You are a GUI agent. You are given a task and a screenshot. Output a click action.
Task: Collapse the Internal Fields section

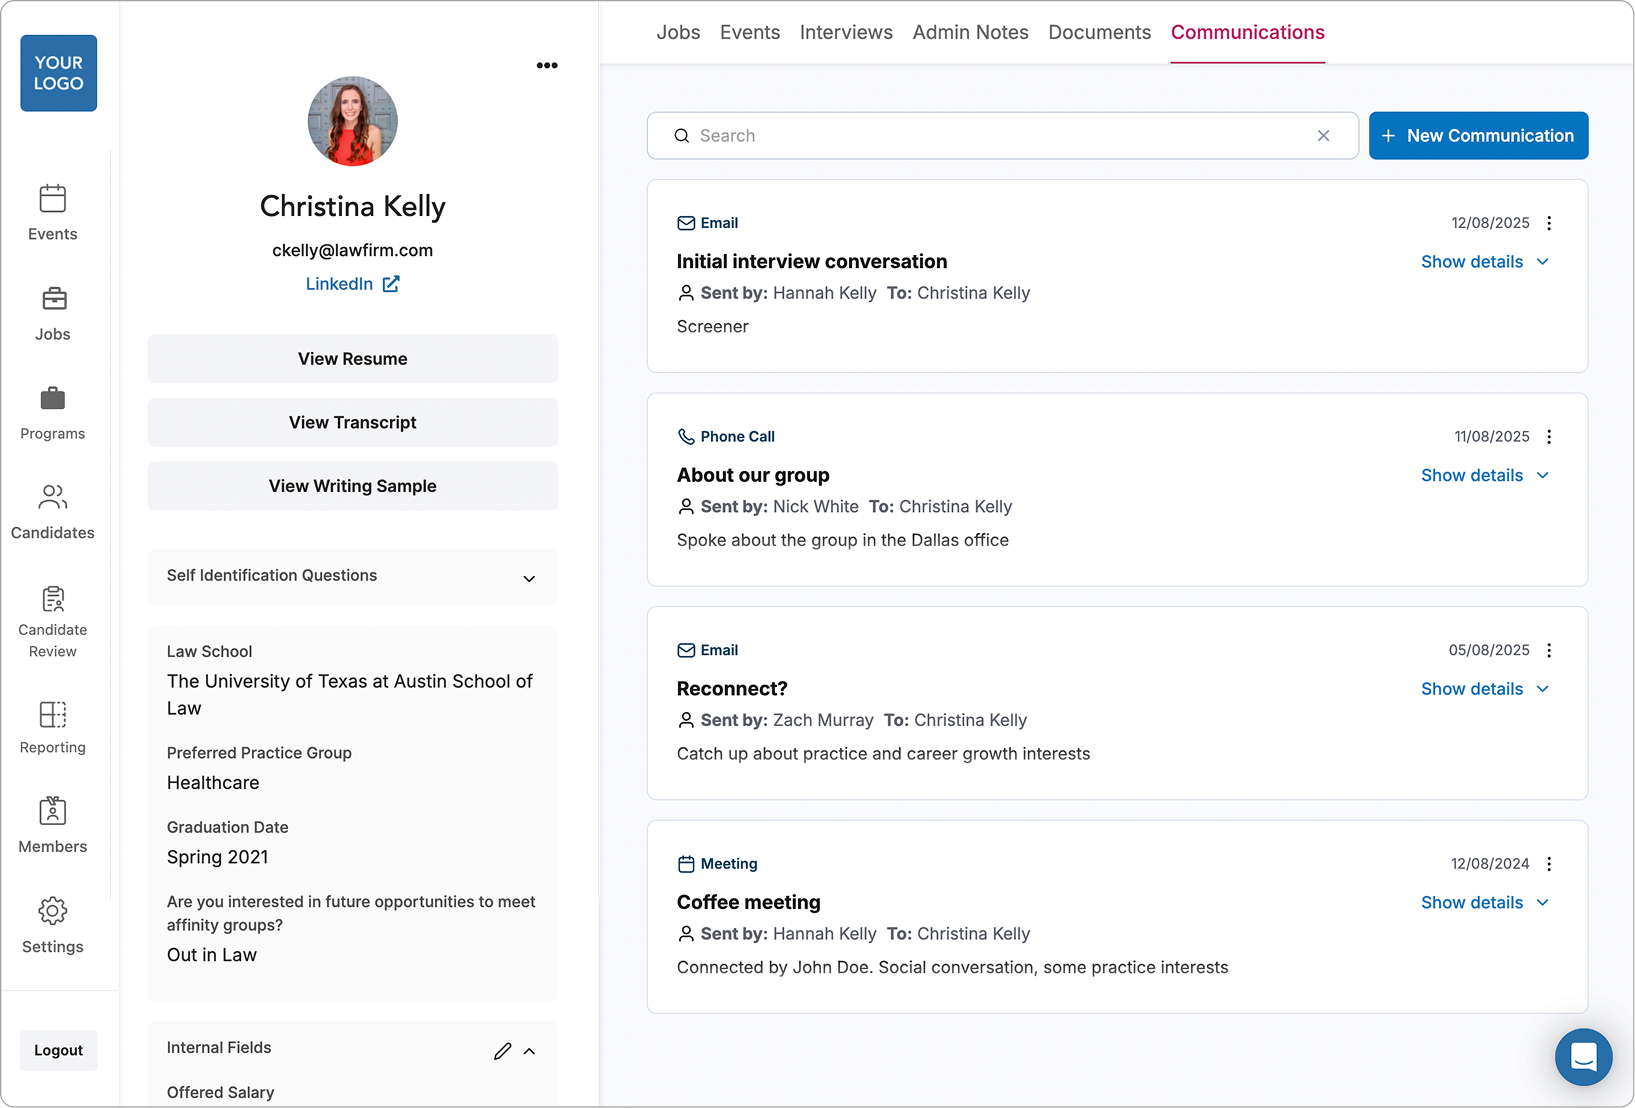(530, 1051)
